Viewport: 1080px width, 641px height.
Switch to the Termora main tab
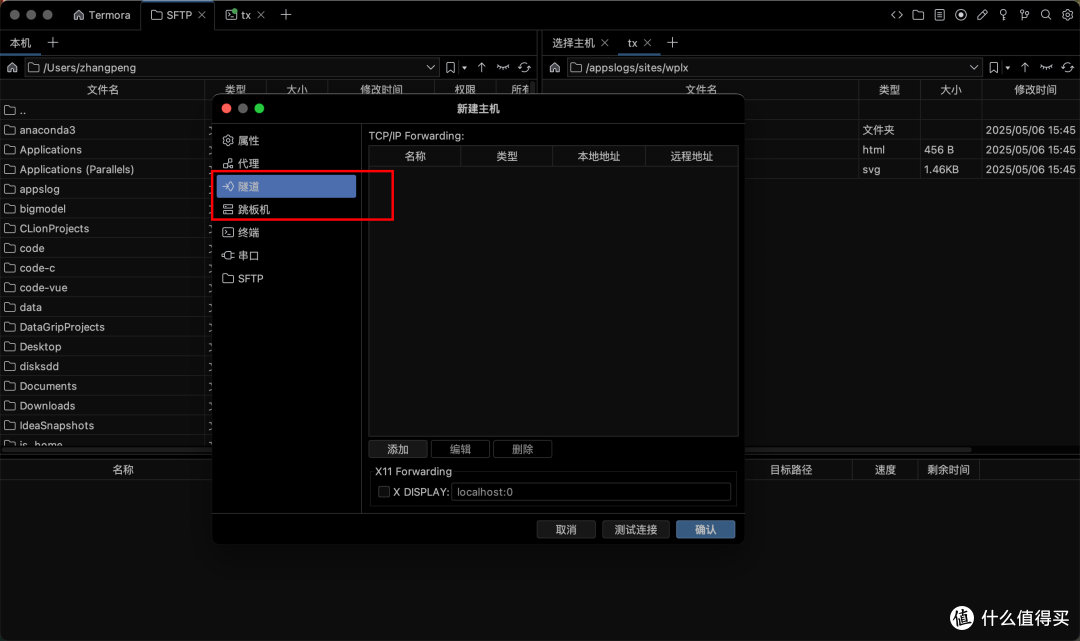(101, 15)
